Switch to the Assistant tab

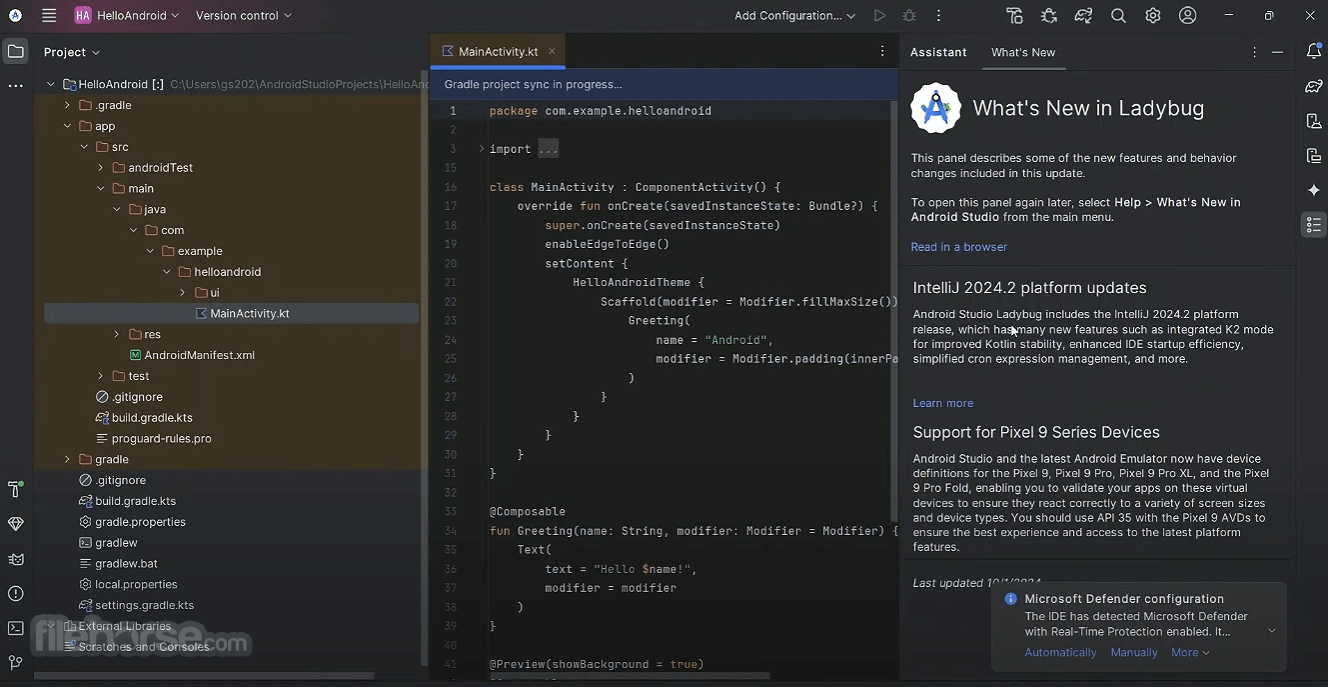point(938,52)
